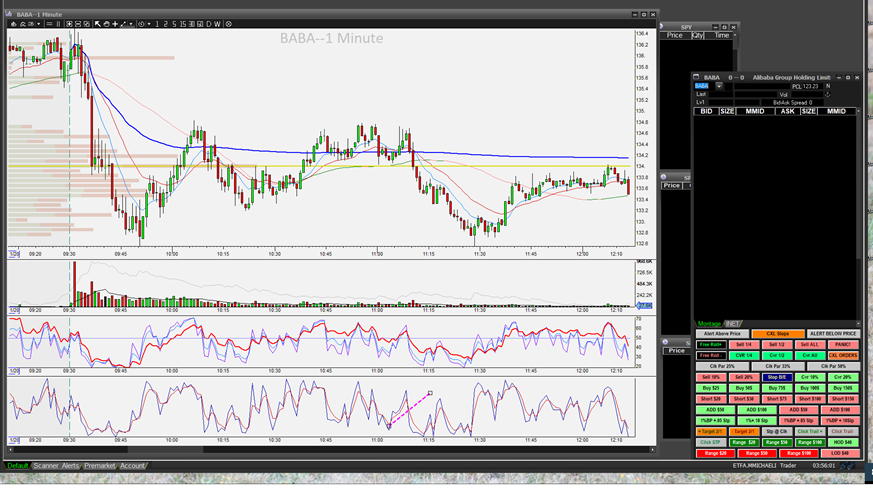873x489 pixels.
Task: Click the 1/0 toggle on price chart axis
Action: pos(14,254)
